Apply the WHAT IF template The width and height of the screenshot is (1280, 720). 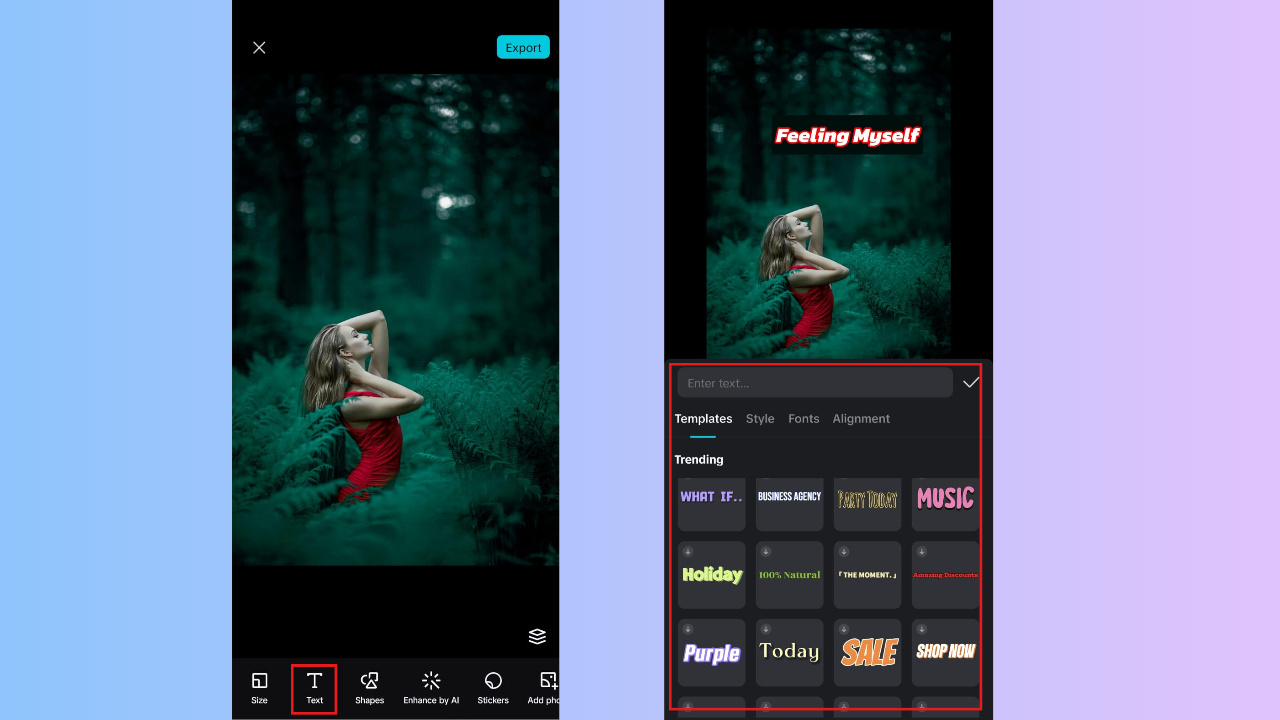coord(711,497)
